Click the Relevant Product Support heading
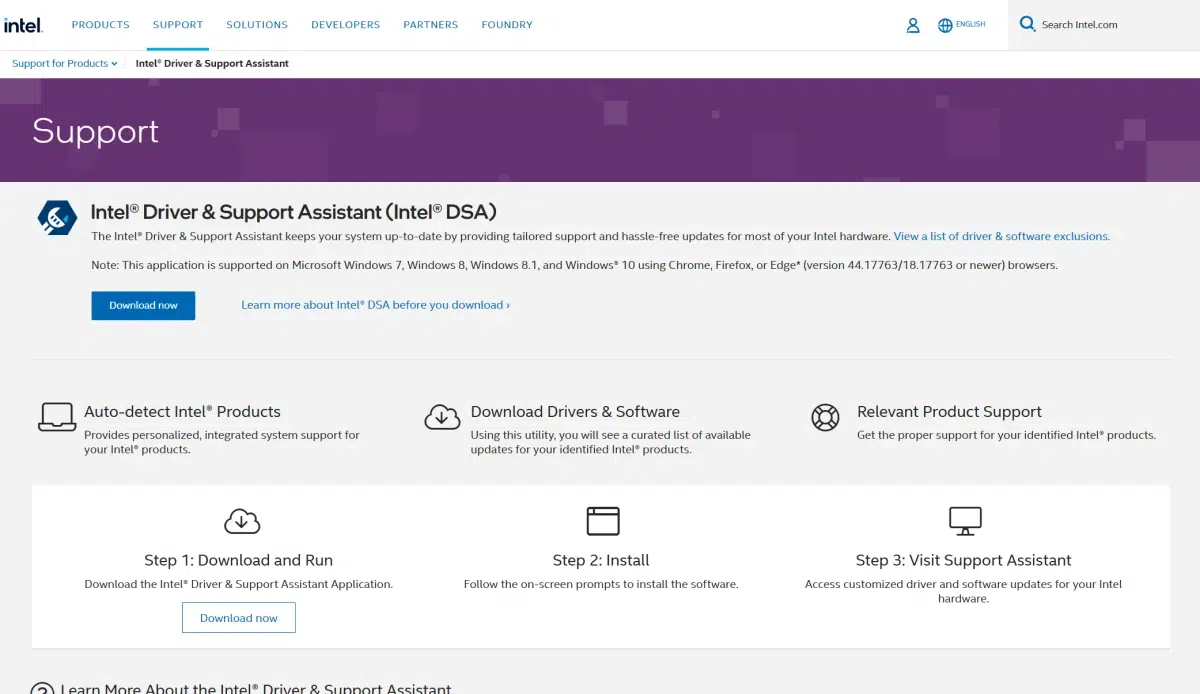This screenshot has height=694, width=1200. tap(949, 411)
